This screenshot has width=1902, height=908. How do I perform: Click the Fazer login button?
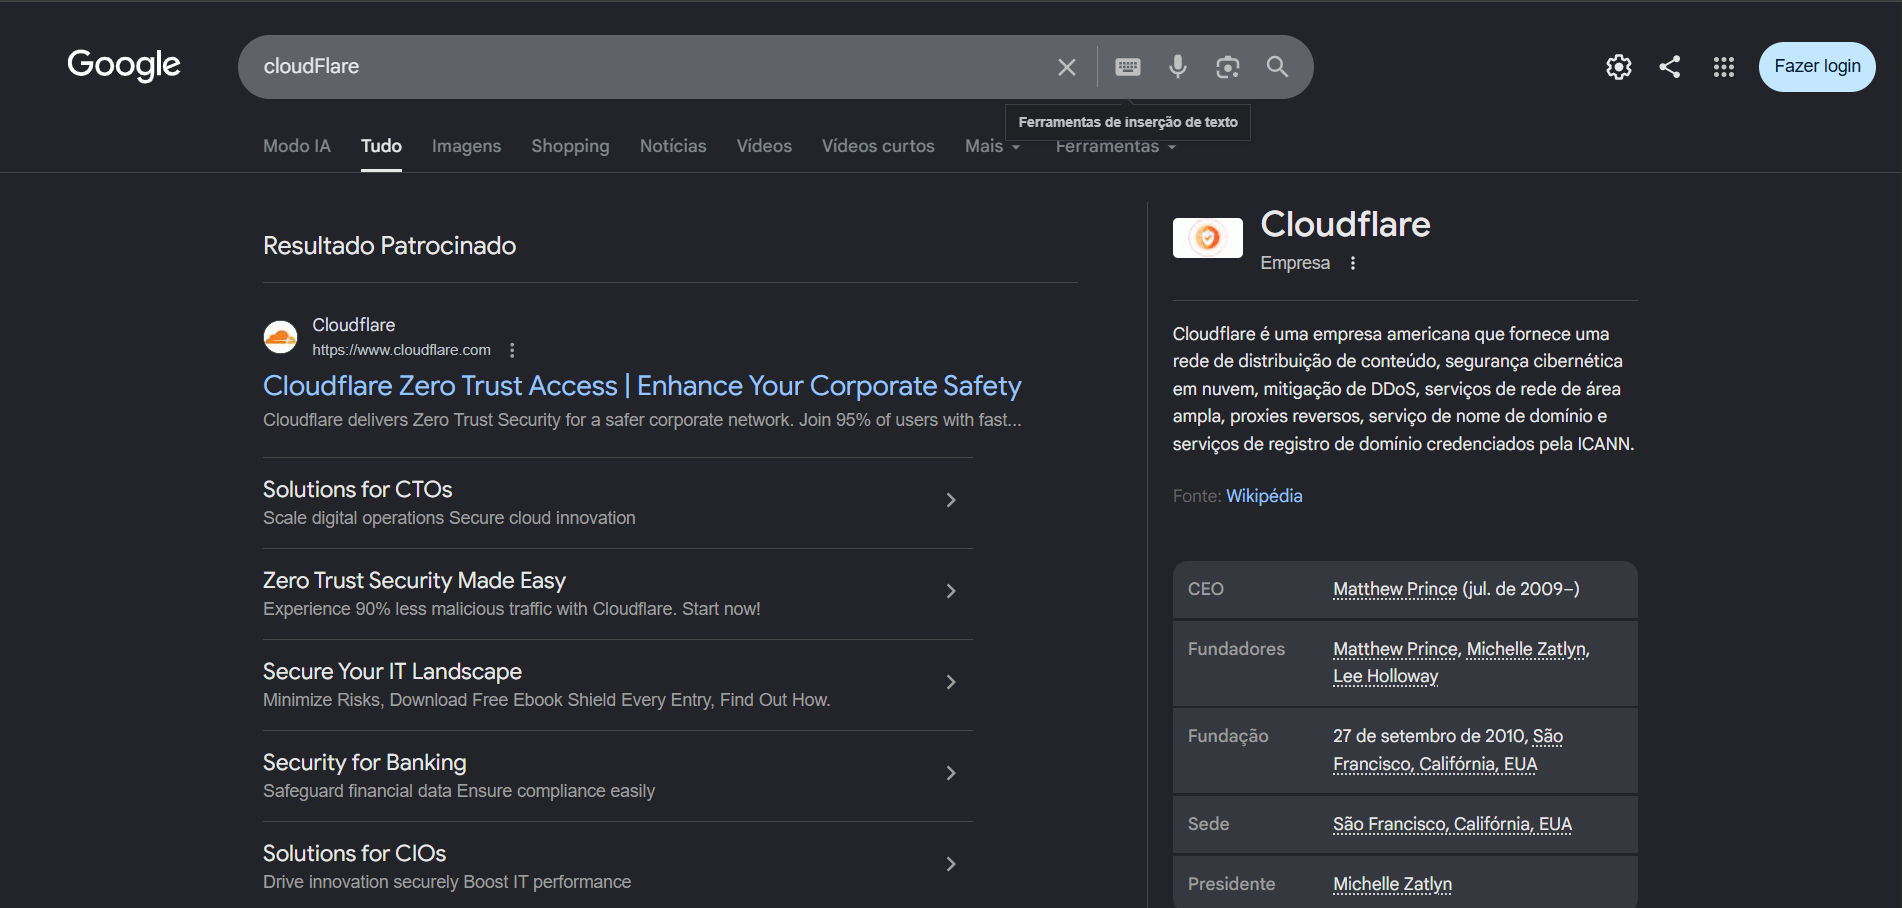[1817, 67]
